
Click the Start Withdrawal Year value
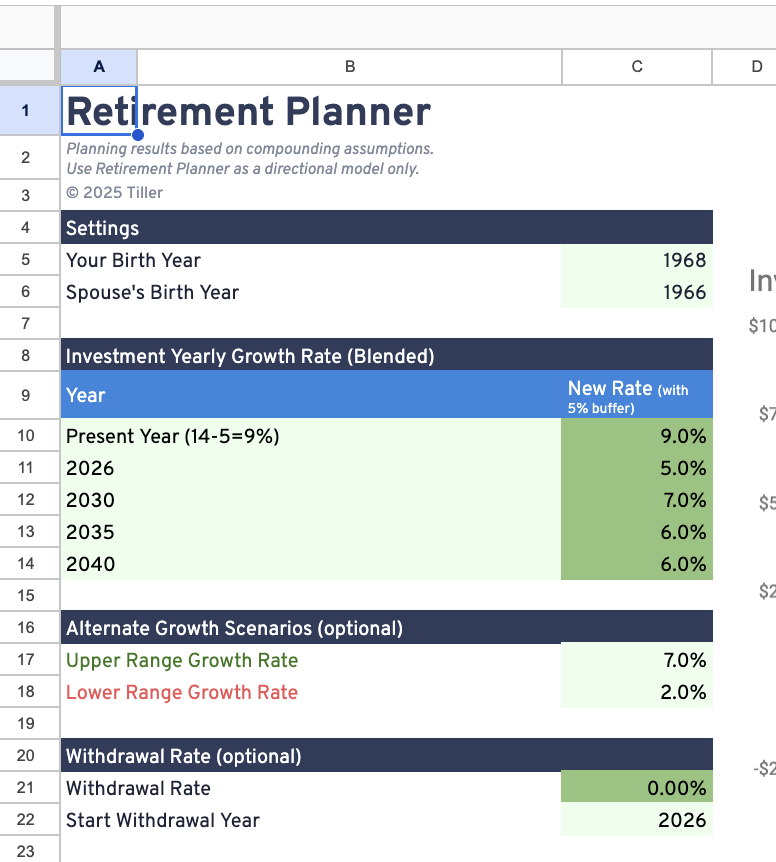pyautogui.click(x=637, y=820)
